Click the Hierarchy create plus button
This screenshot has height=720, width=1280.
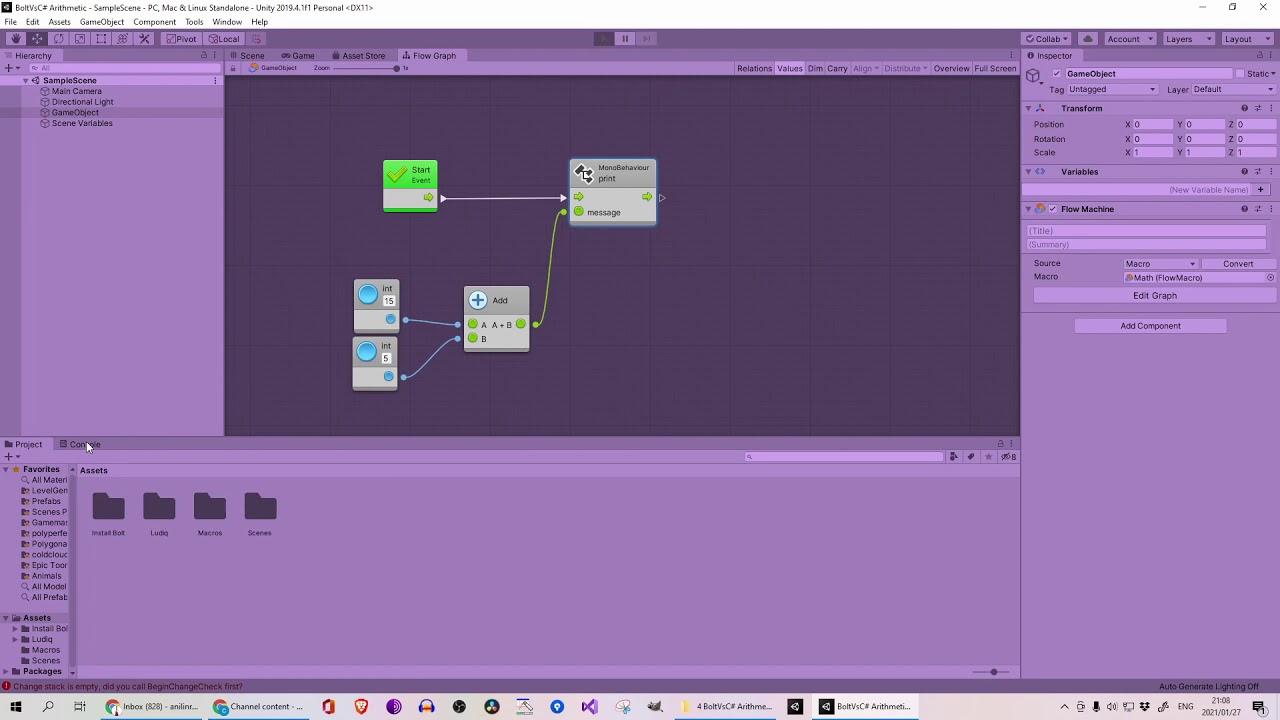(10, 68)
